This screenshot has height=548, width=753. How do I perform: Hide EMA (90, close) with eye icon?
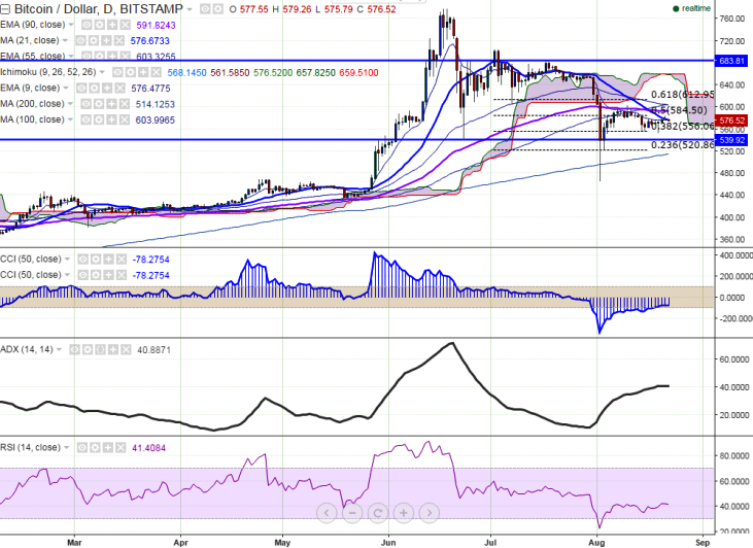pyautogui.click(x=86, y=25)
